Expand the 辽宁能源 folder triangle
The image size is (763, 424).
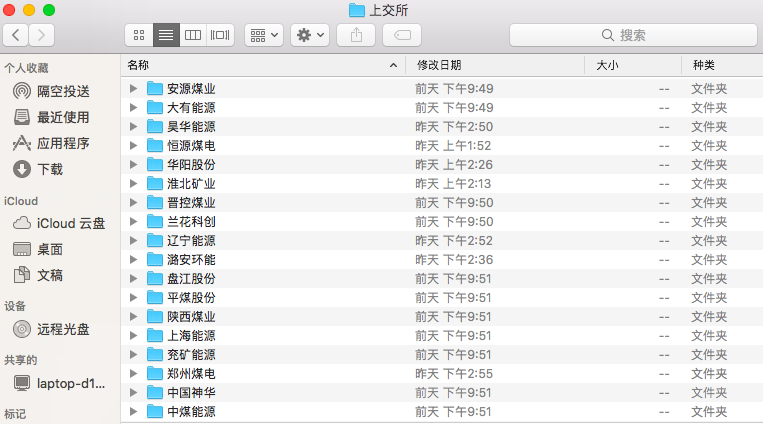(x=133, y=240)
